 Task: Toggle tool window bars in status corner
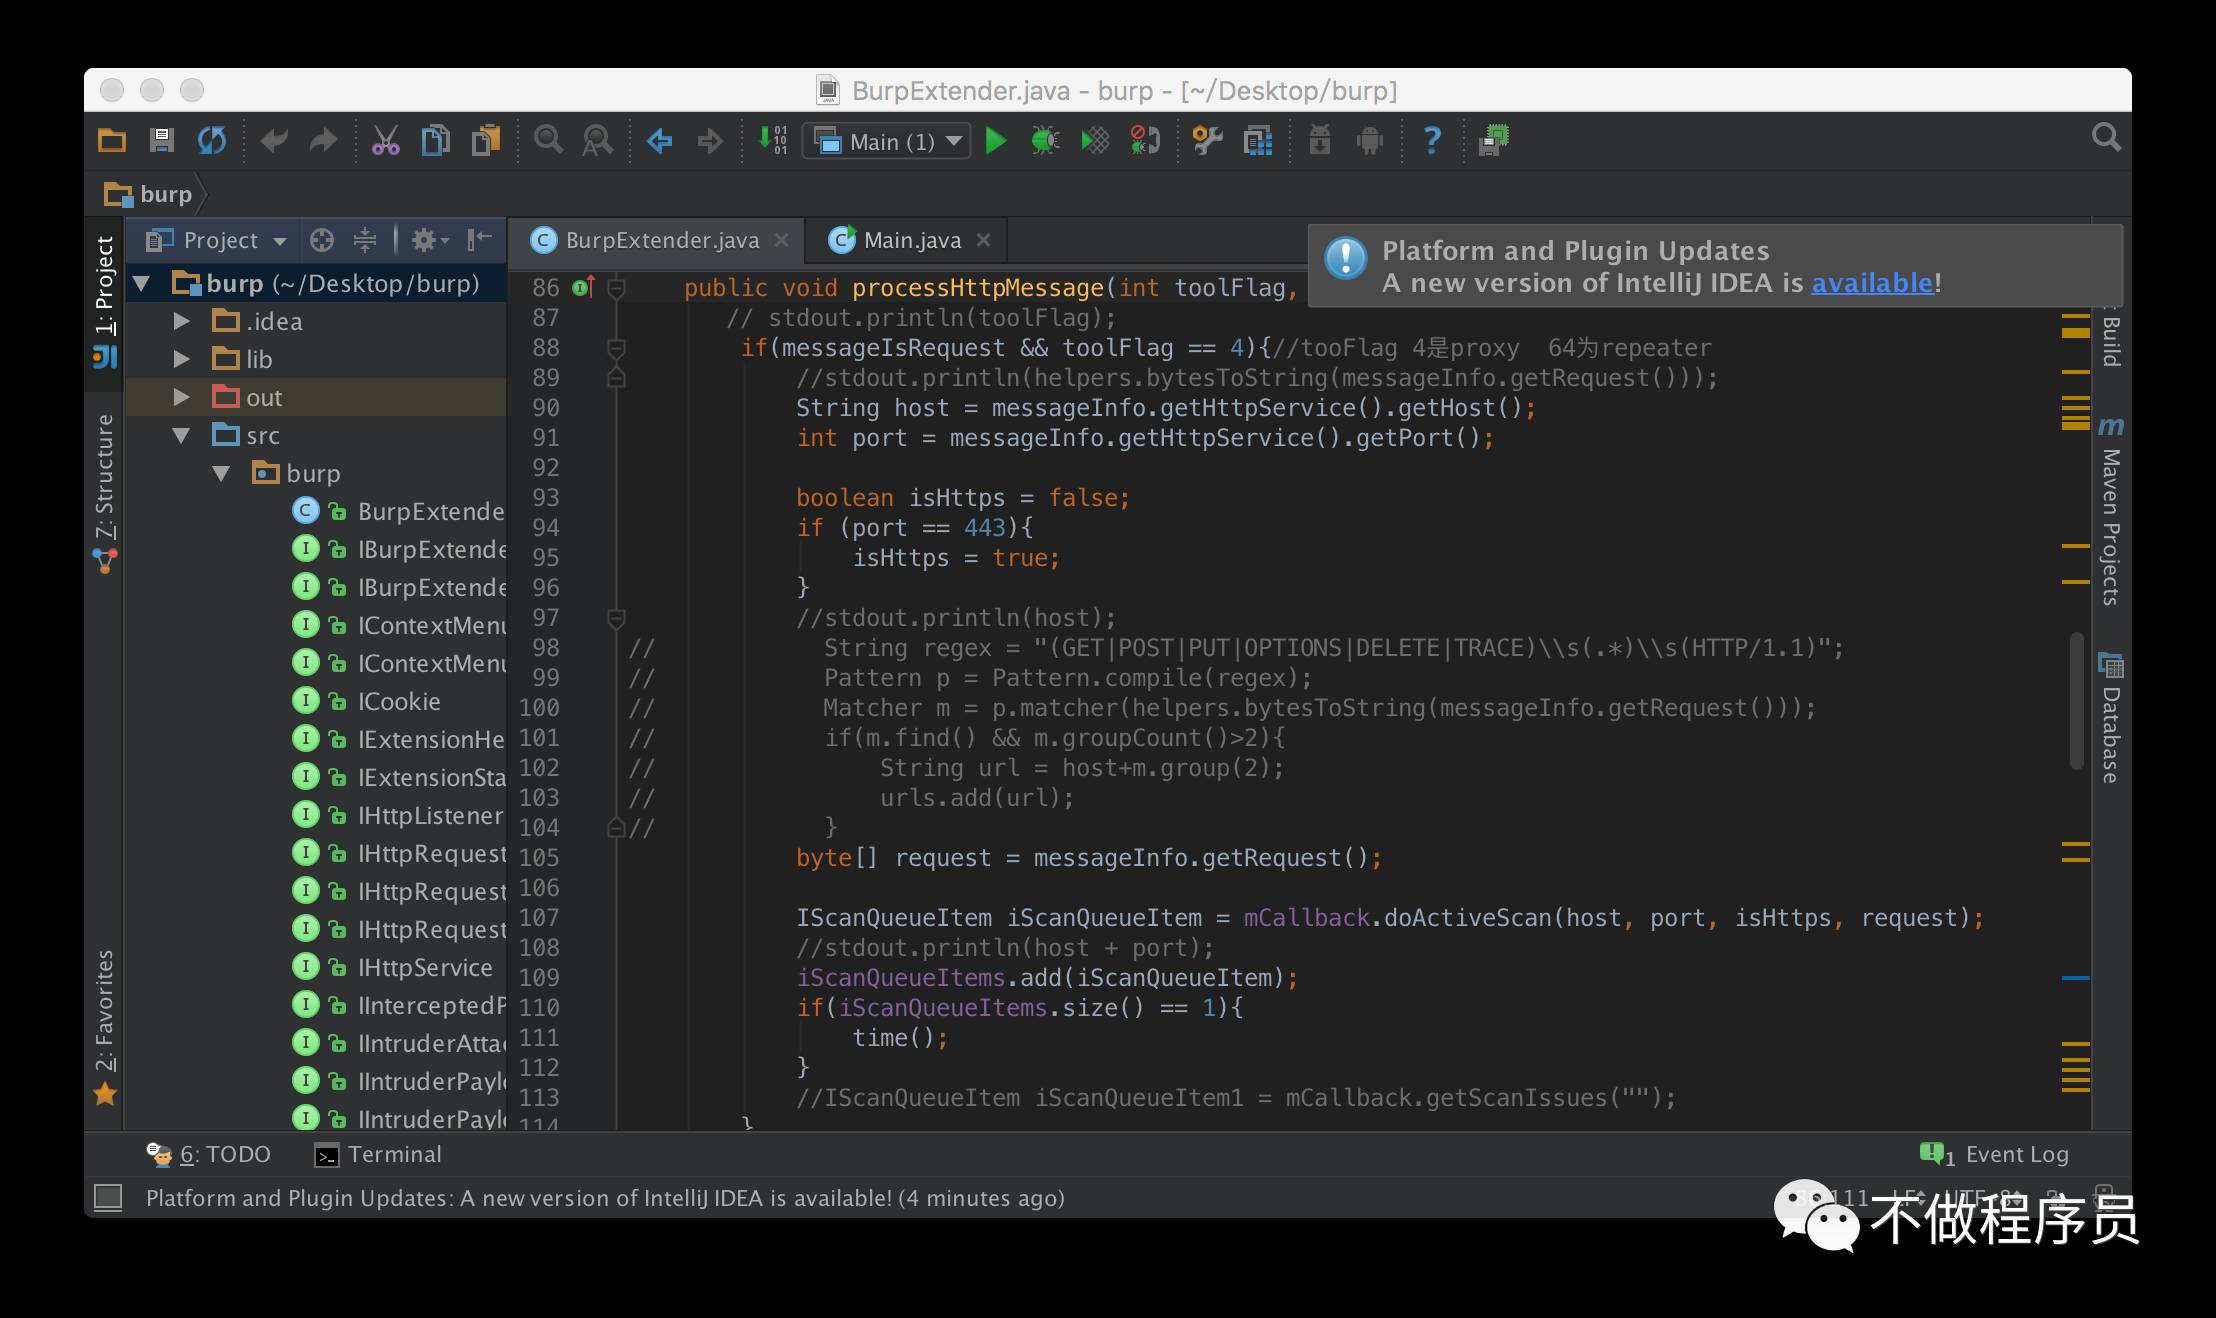point(108,1197)
